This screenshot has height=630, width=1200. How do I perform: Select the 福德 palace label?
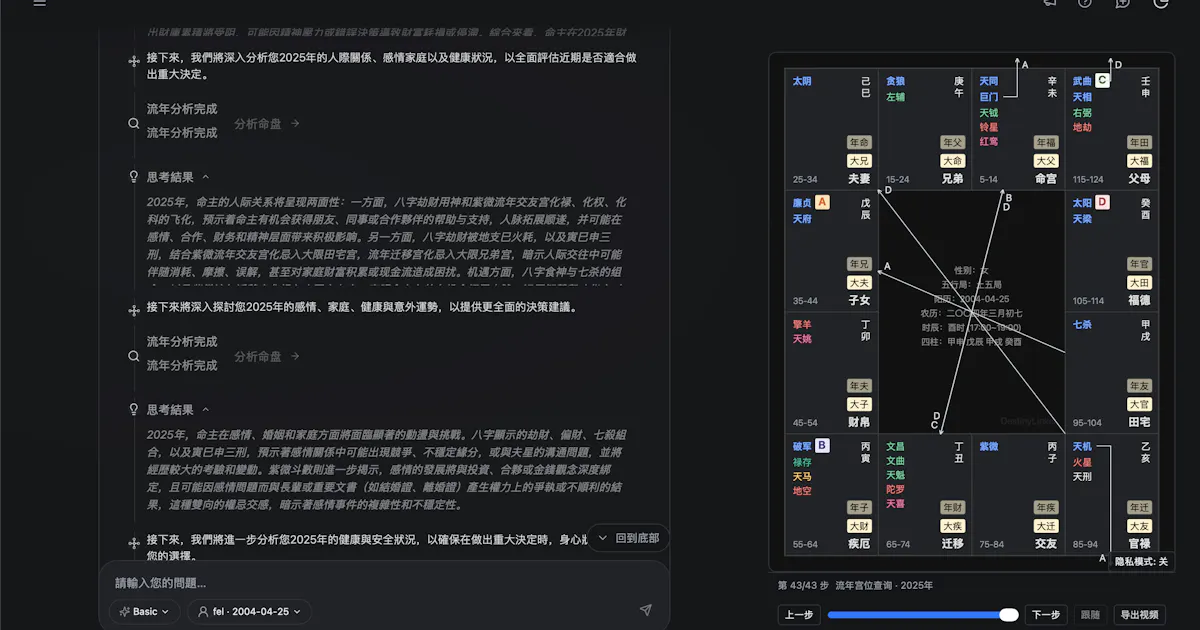(x=1139, y=301)
